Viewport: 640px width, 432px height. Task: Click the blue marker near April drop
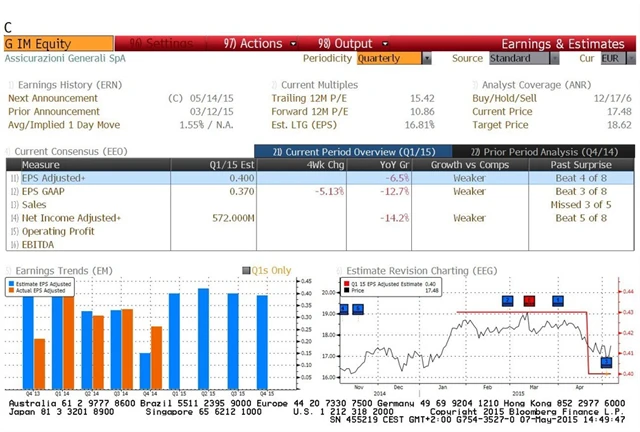[x=606, y=362]
